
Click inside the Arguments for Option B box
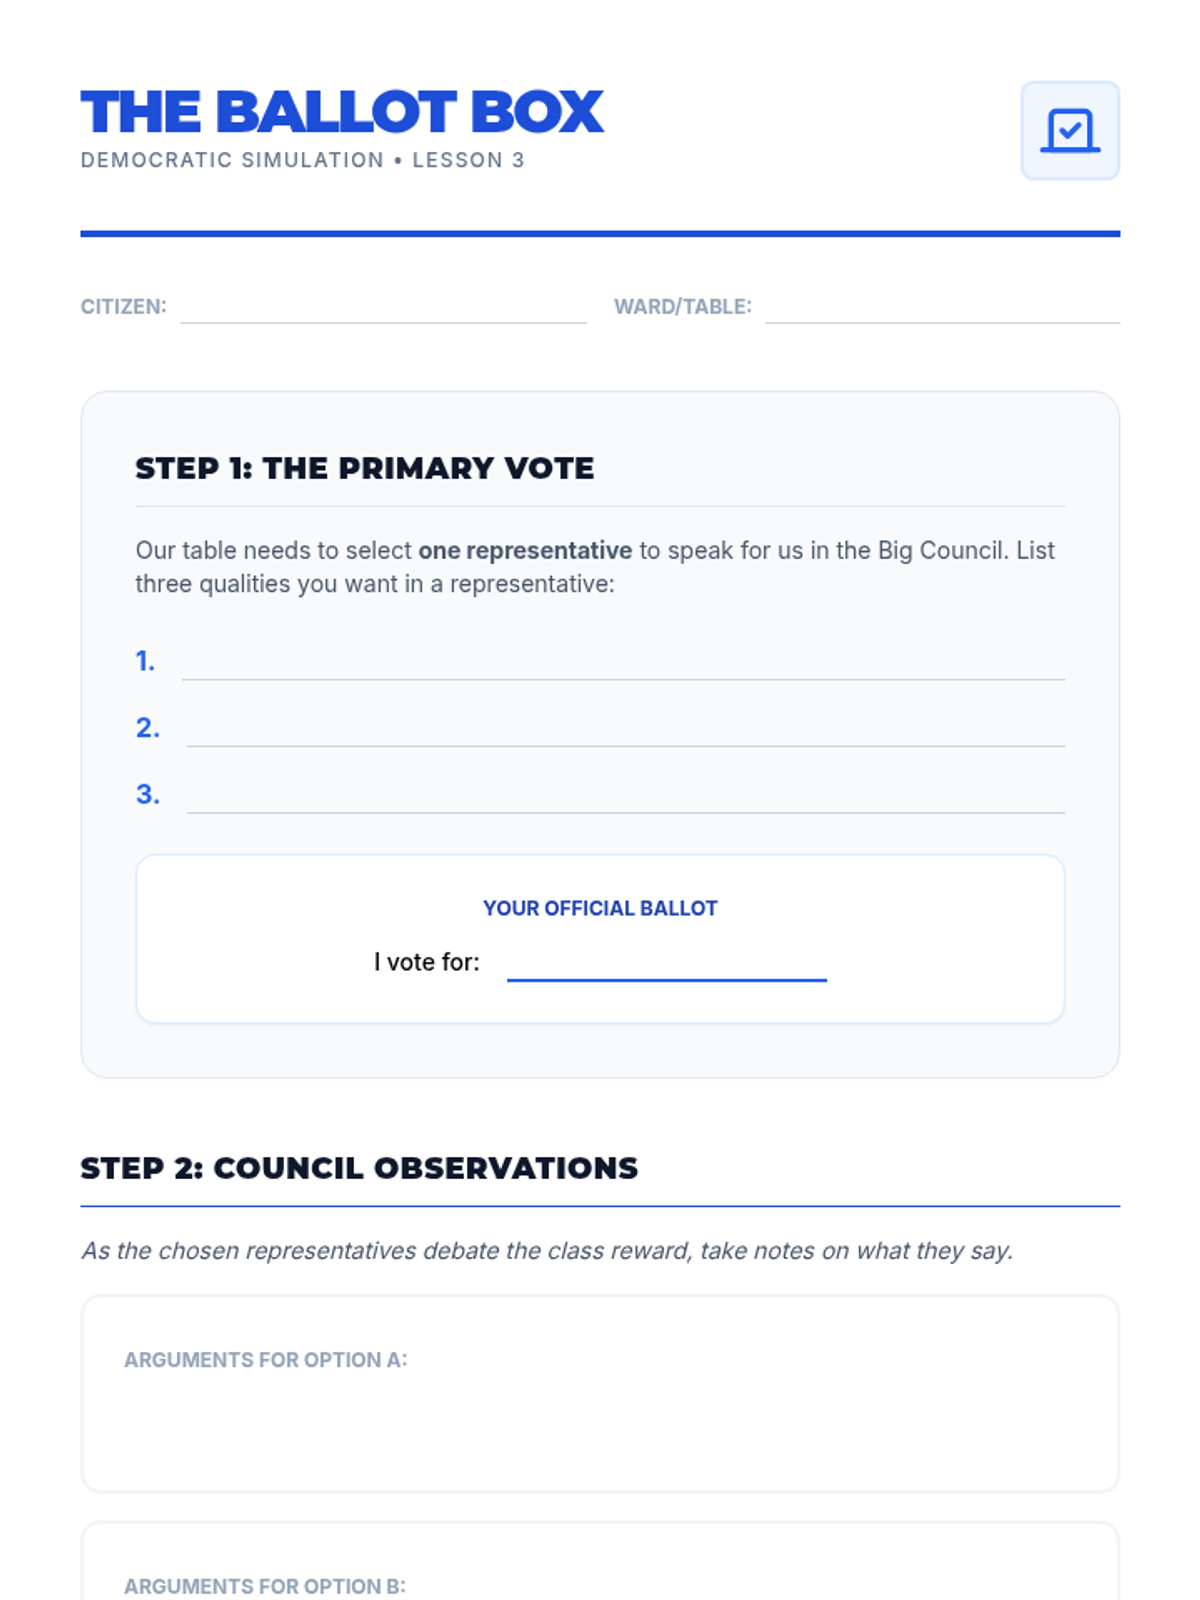point(600,1570)
